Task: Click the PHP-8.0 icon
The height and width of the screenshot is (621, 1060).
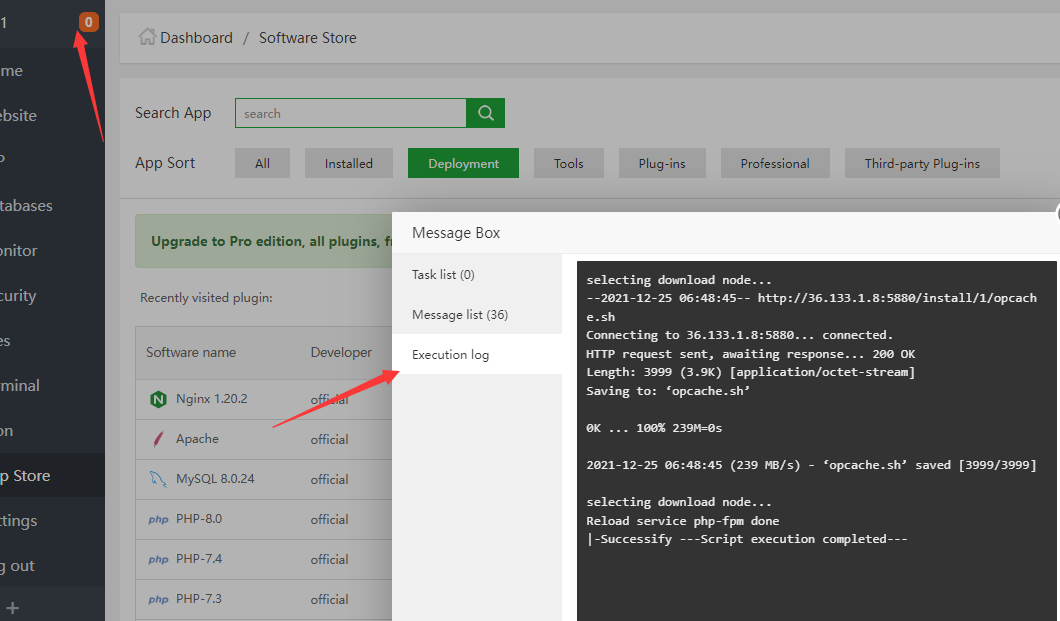Action: 158,519
